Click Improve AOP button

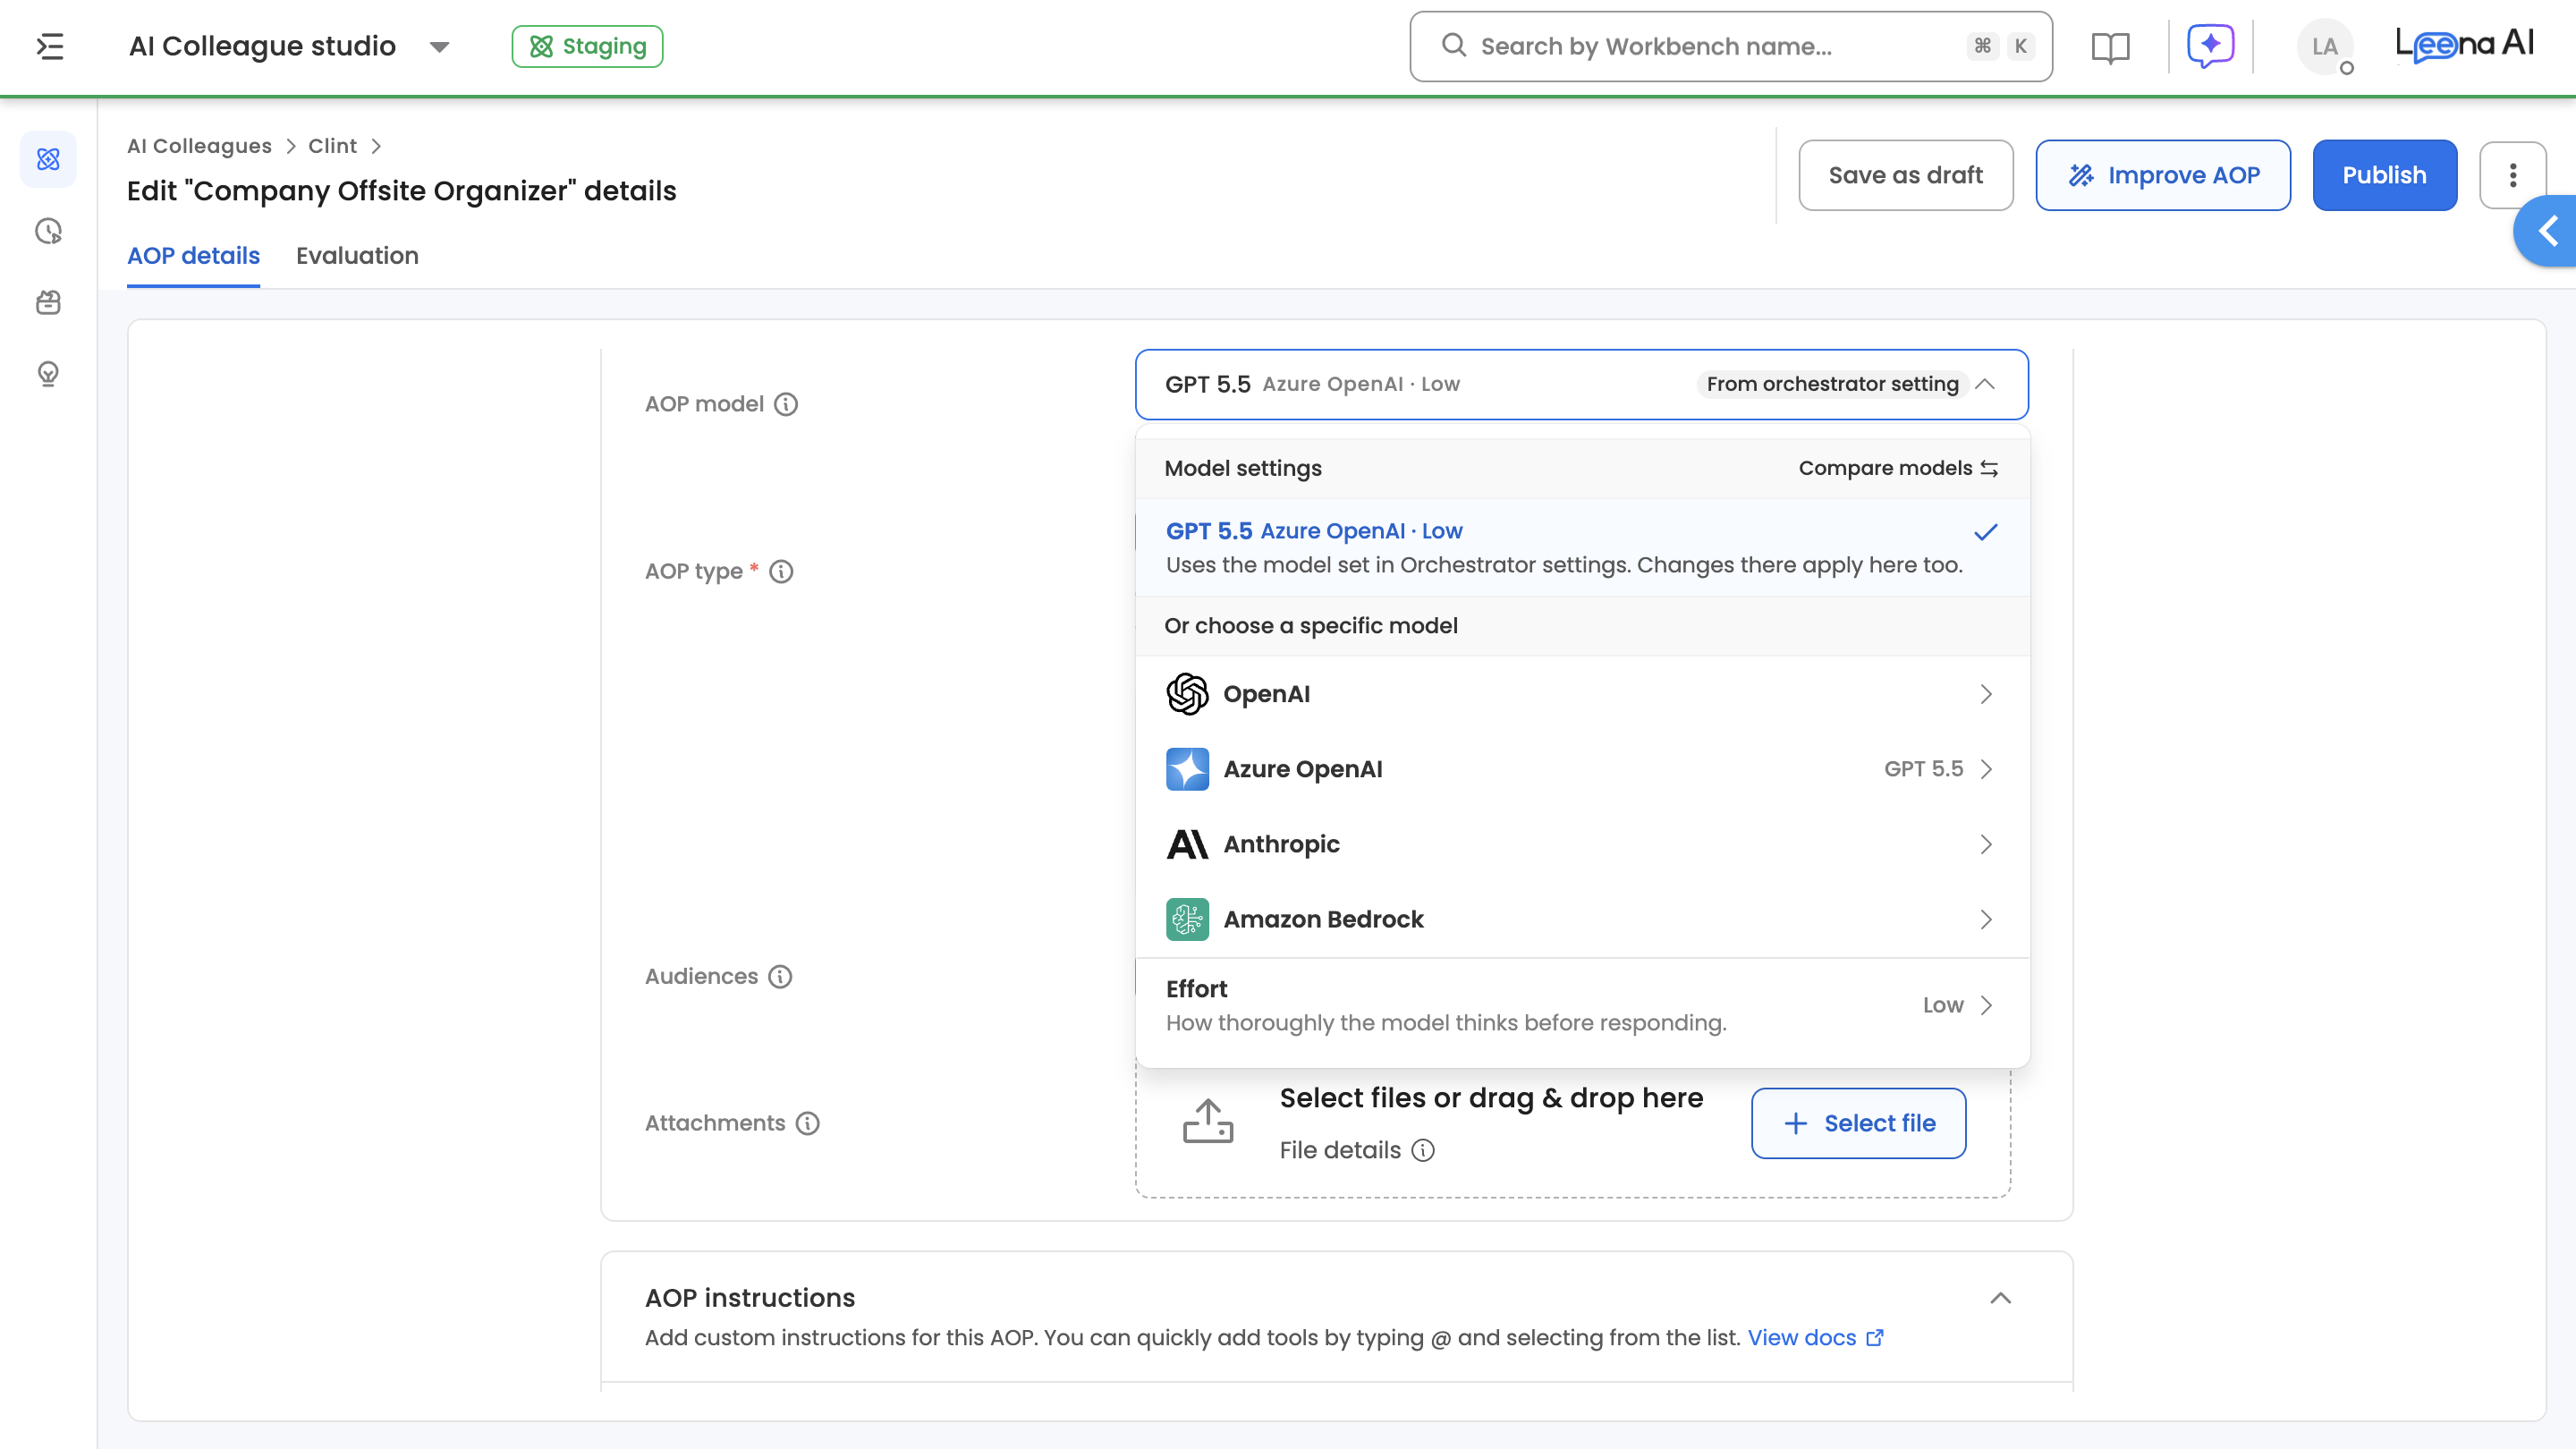coord(2162,175)
